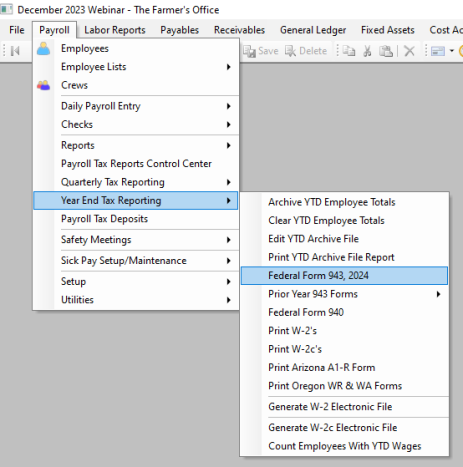Viewport: 463px width, 467px height.
Task: Open the General Ledger menu
Action: (313, 30)
